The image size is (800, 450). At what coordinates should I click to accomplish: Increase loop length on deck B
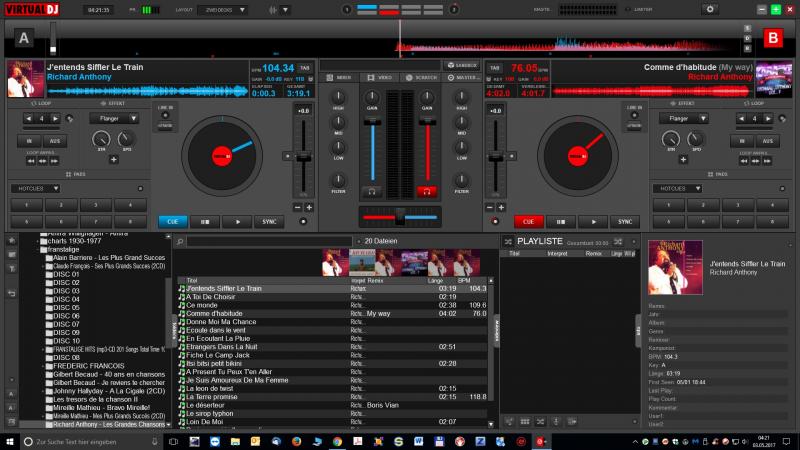point(768,118)
